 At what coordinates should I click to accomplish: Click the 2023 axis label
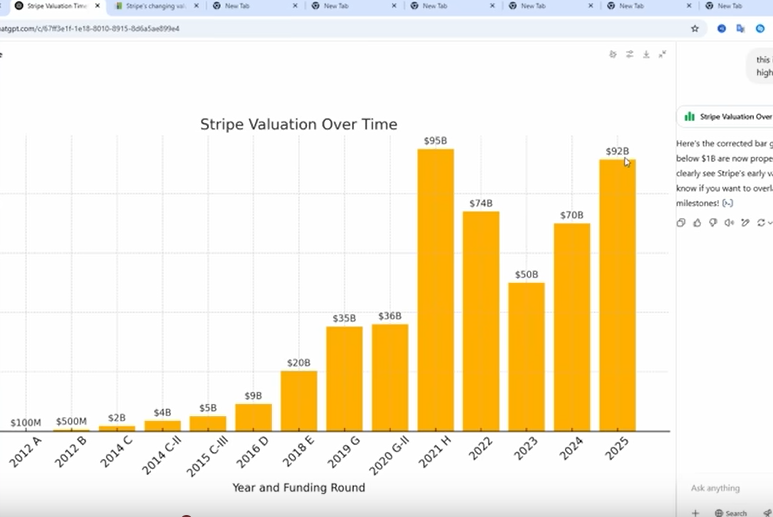[526, 448]
